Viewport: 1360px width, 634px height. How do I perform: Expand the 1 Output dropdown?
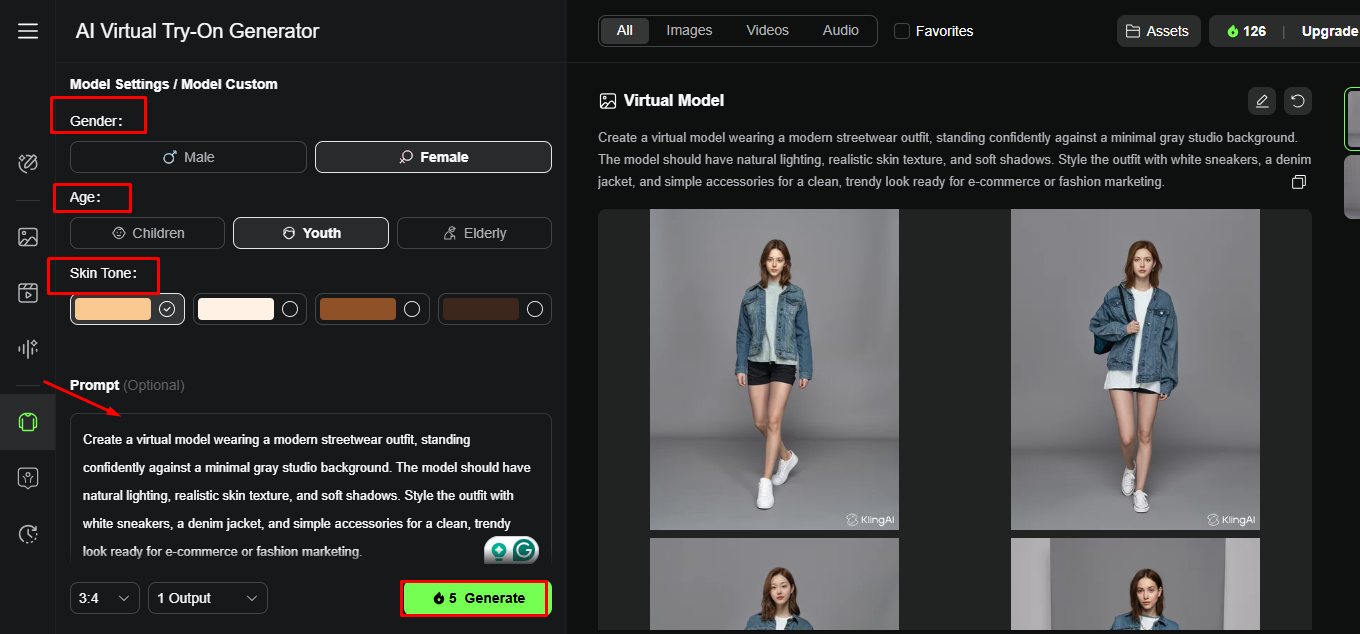[207, 597]
